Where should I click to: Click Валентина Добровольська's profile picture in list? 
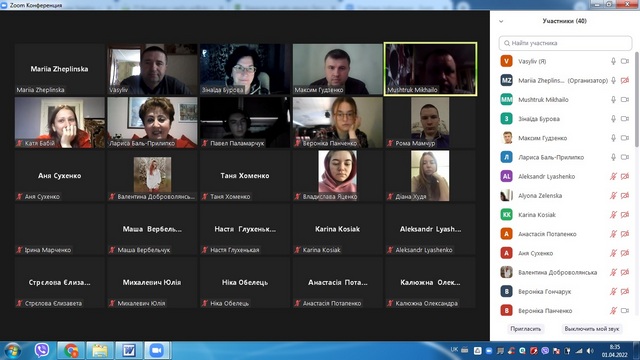(506, 272)
